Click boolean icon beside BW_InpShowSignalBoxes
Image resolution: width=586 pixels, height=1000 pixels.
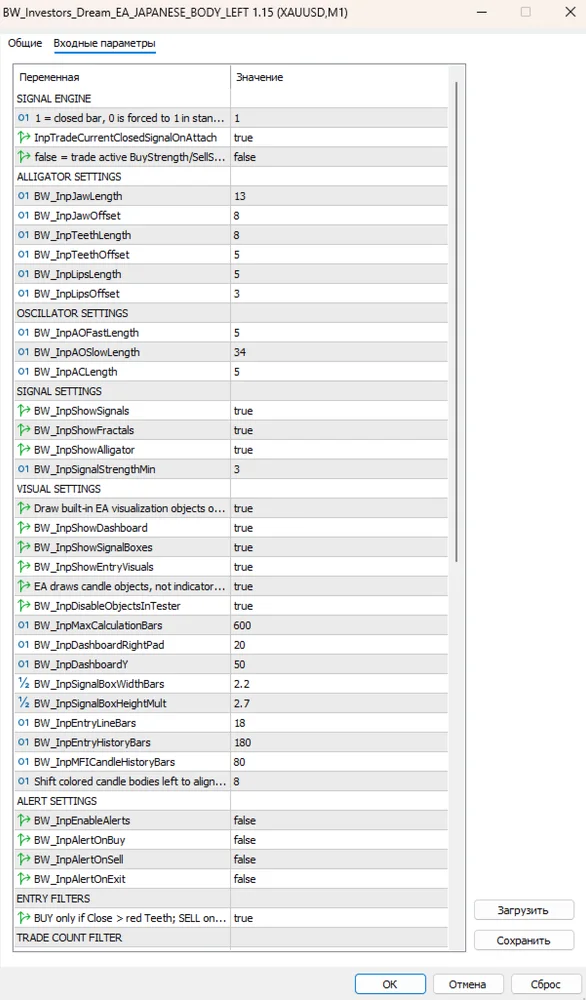[24, 547]
